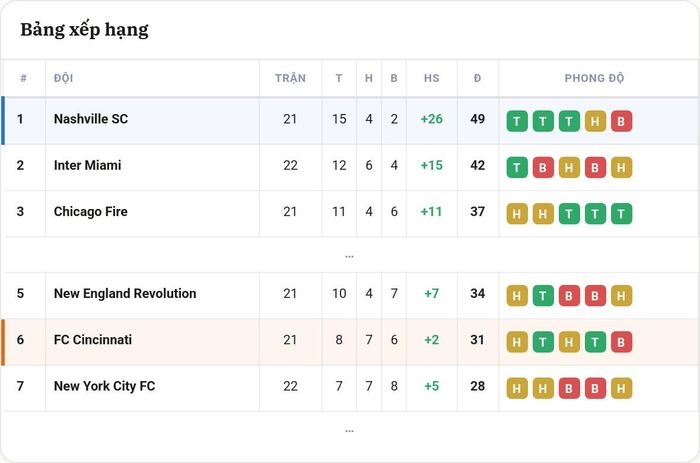Expand hidden rows below New York City FC
The width and height of the screenshot is (700, 463).
[x=350, y=430]
